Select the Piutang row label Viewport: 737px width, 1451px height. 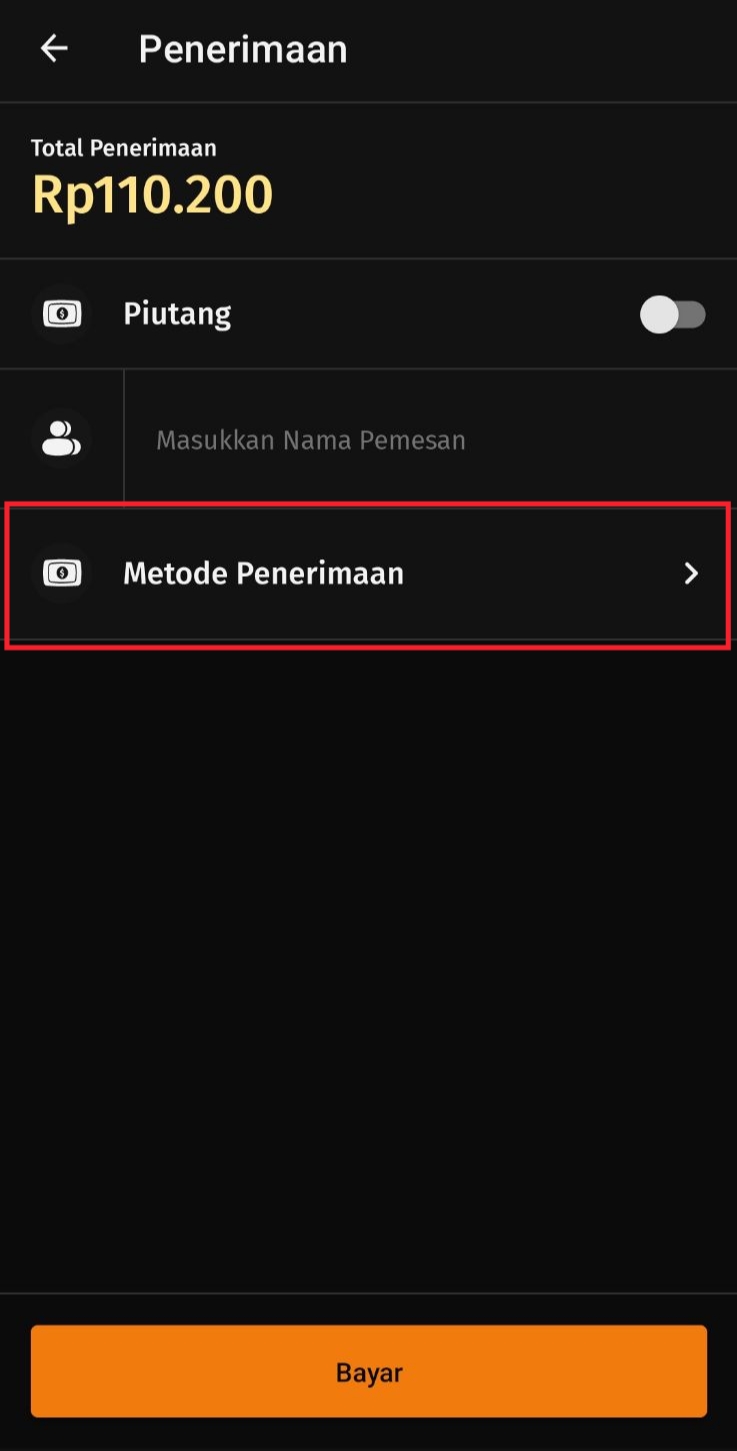click(x=177, y=314)
